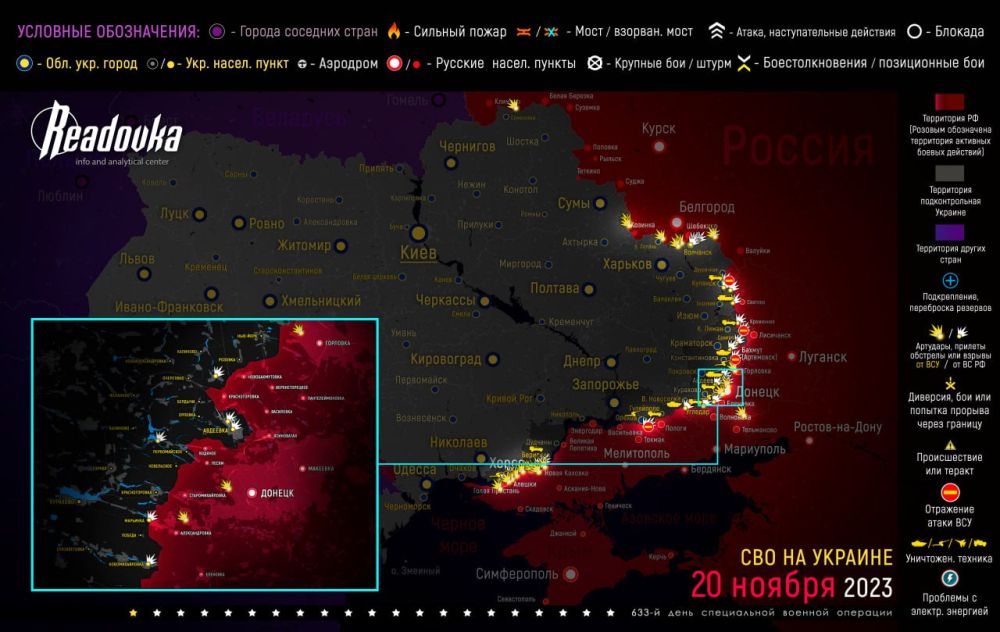1000x632 pixels.
Task: Click the purple Территория других стран swatch
Action: (949, 232)
